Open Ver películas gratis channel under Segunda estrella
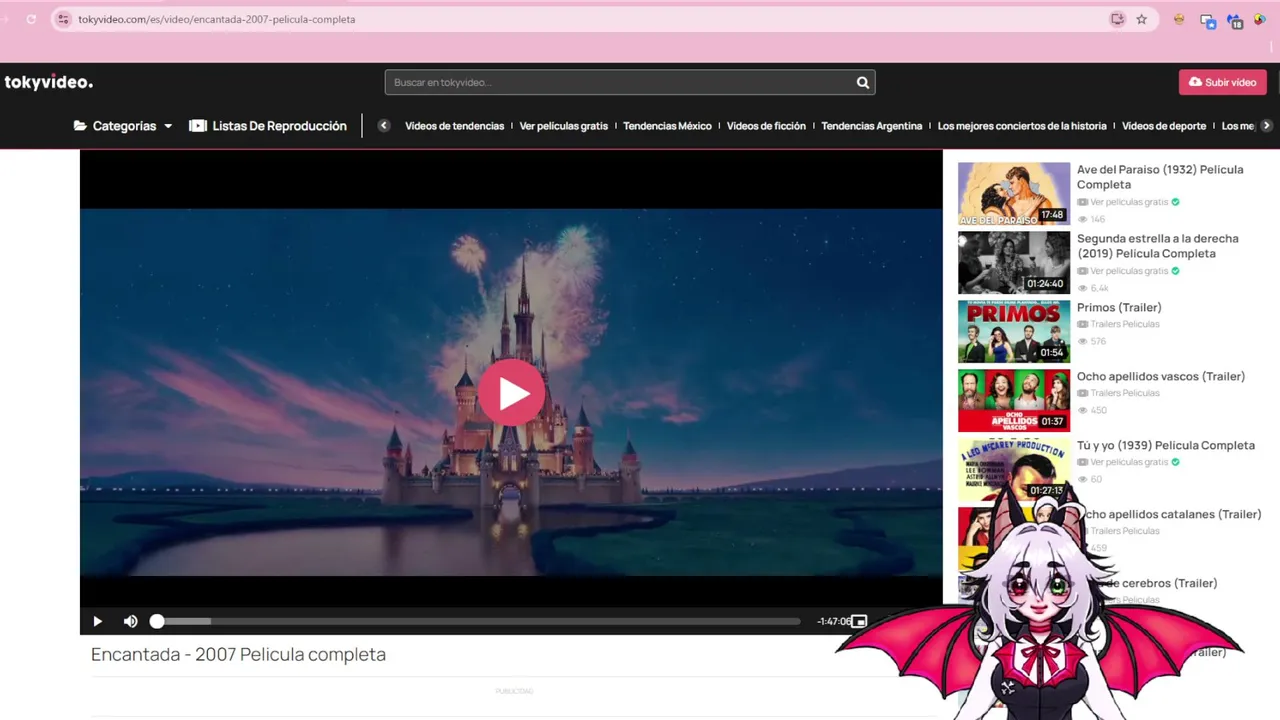Screen dimensions: 1280x720 coord(1129,271)
